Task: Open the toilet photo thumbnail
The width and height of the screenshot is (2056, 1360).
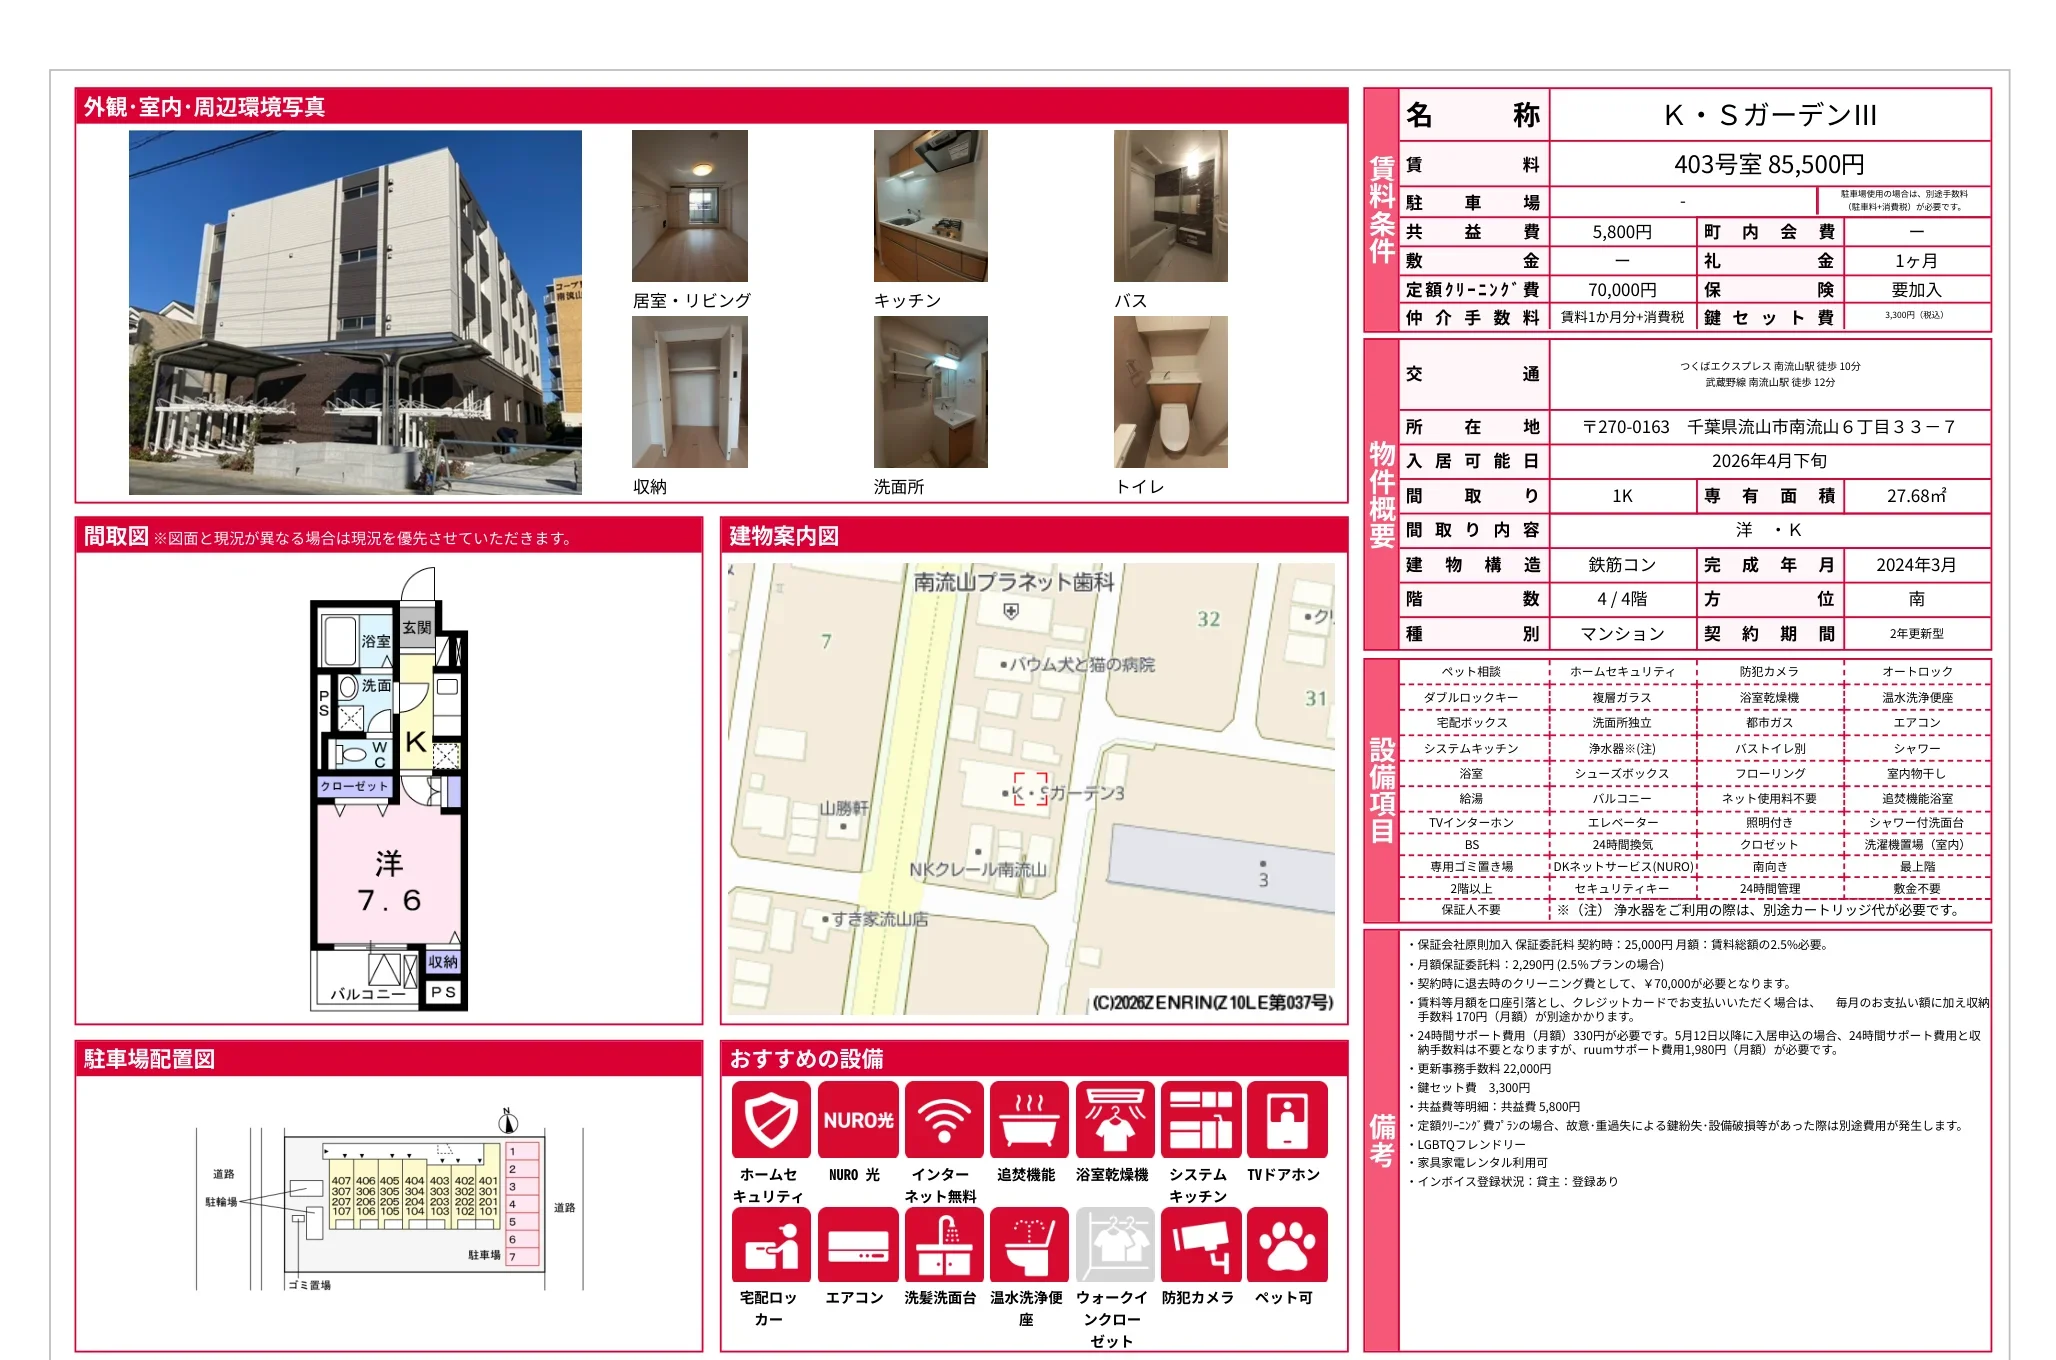Action: [1170, 392]
